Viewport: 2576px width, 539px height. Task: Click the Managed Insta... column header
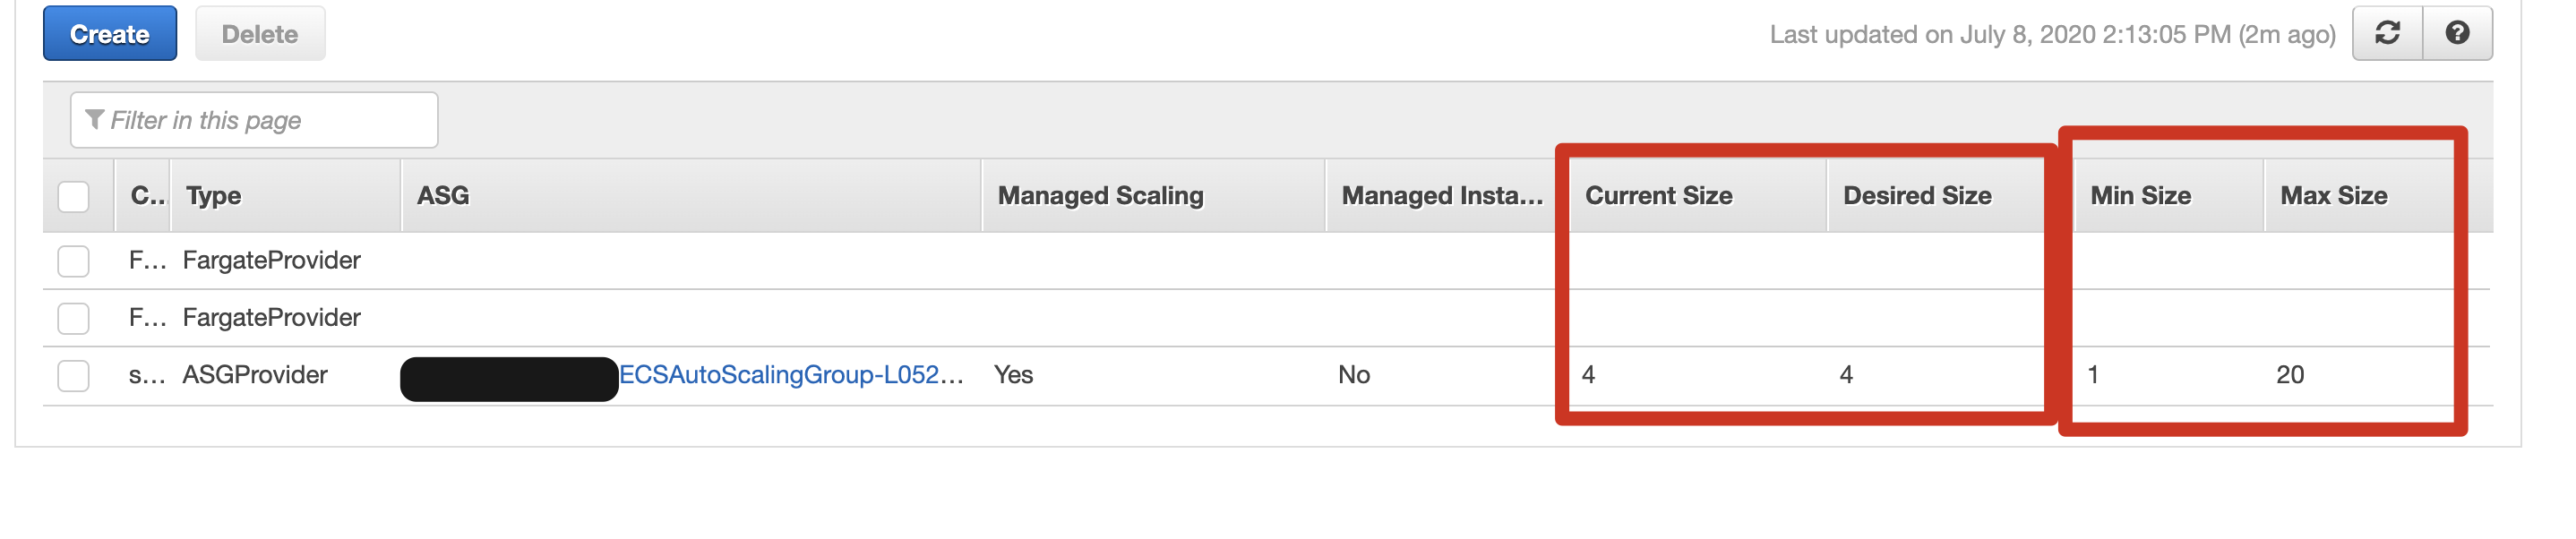[1441, 196]
